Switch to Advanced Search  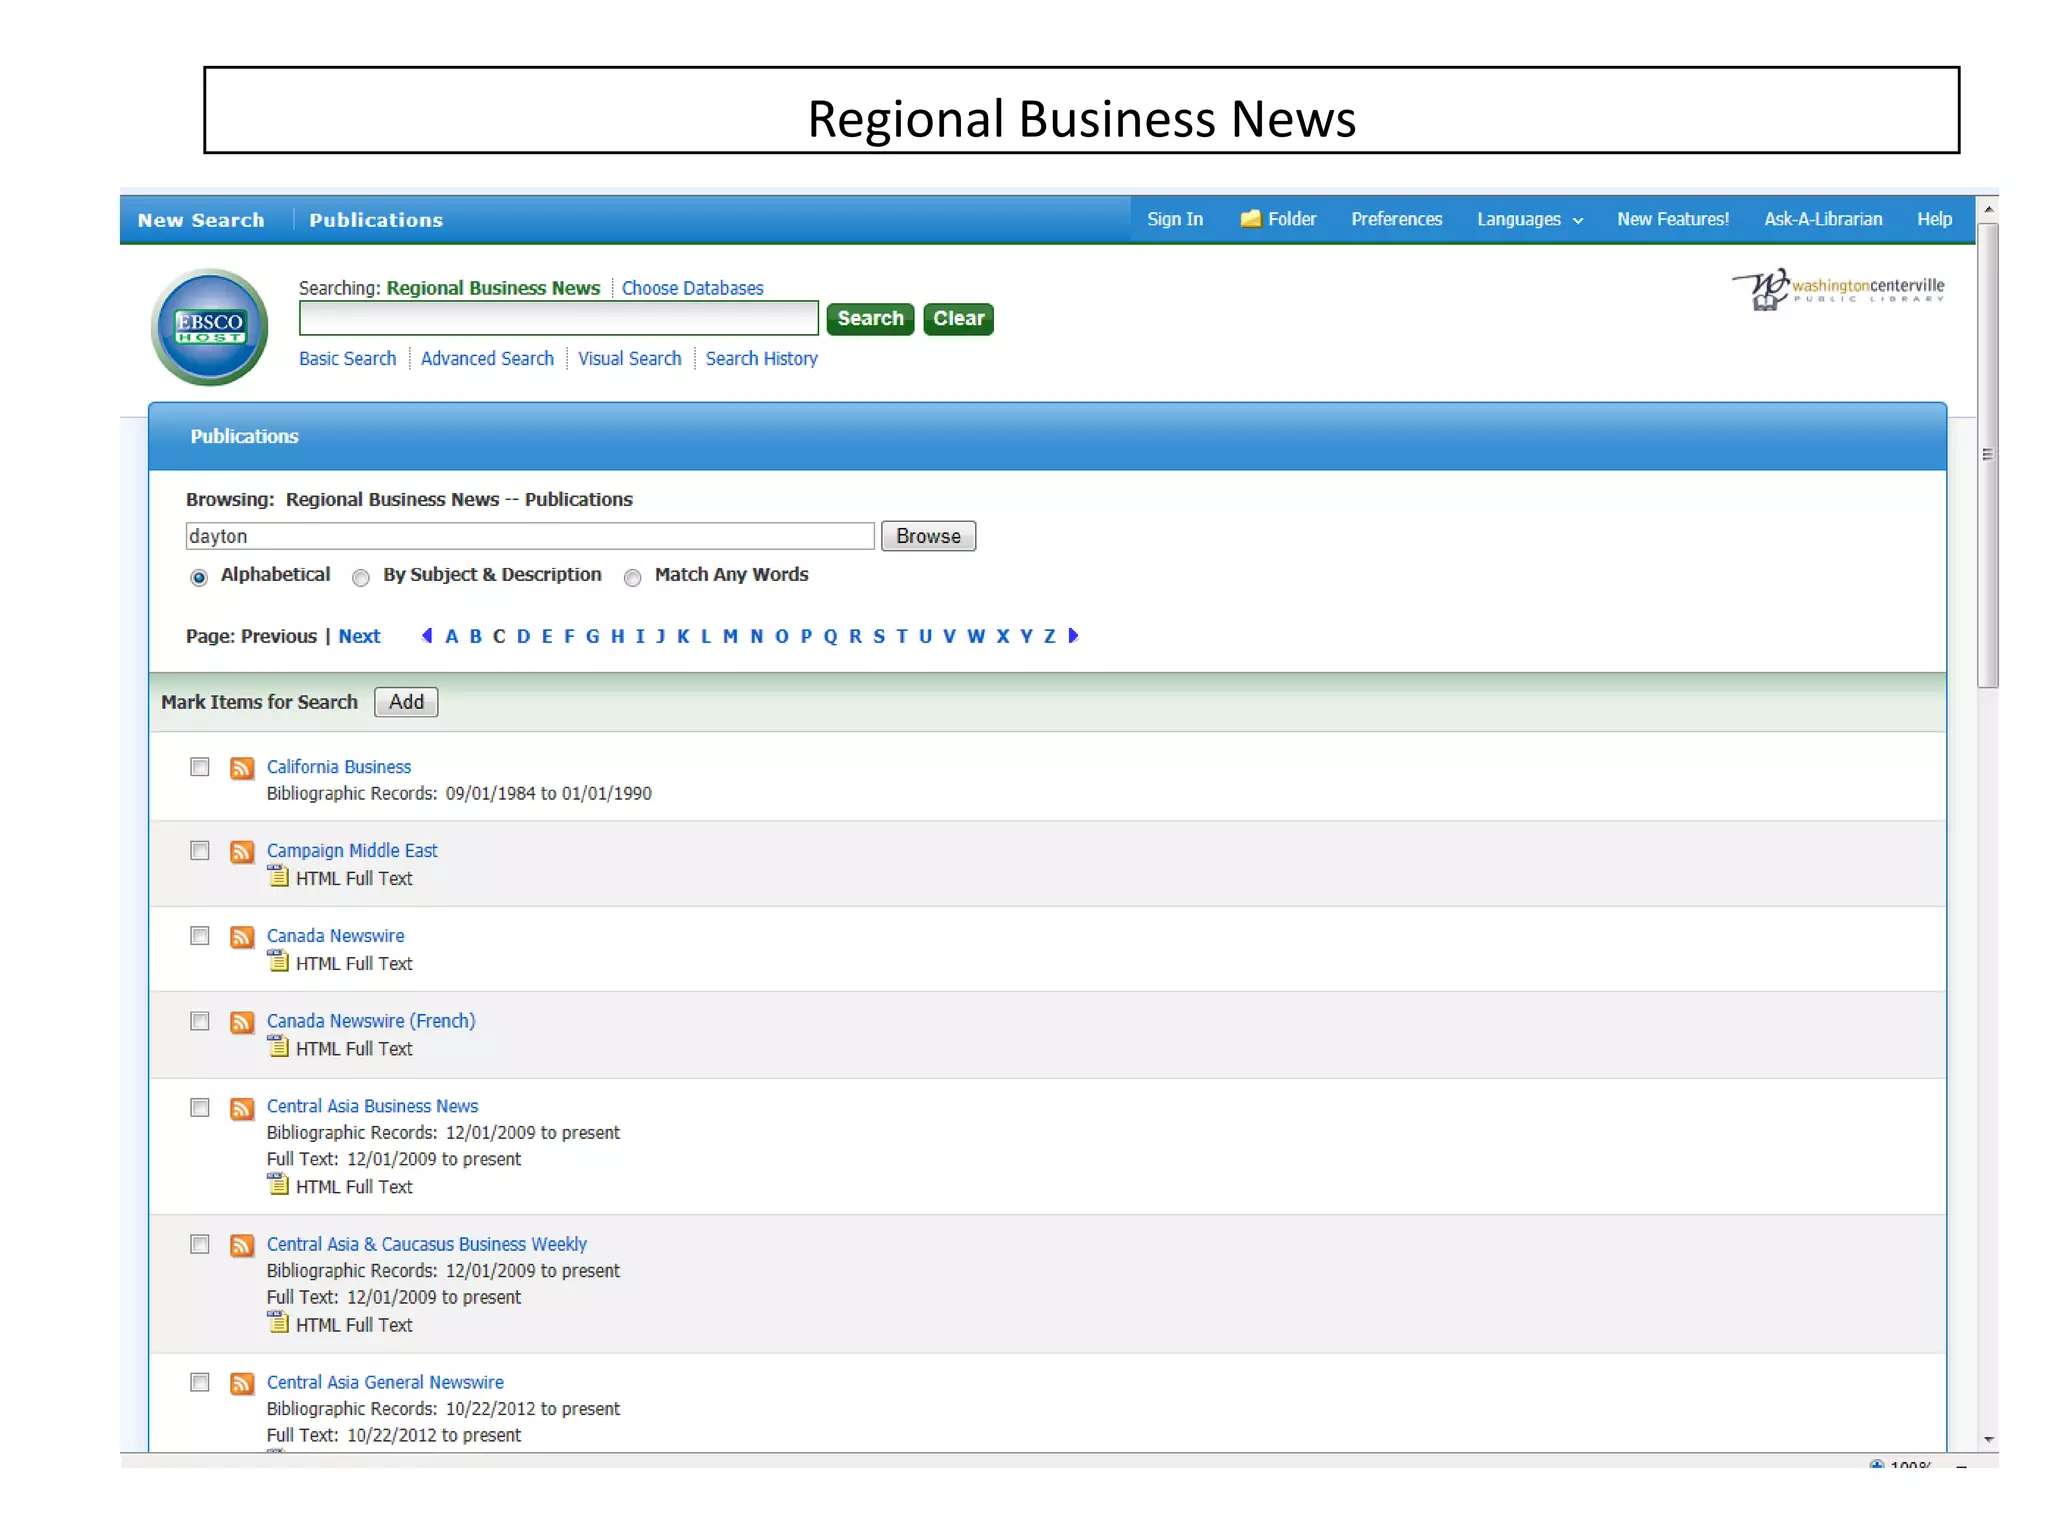[x=487, y=358]
